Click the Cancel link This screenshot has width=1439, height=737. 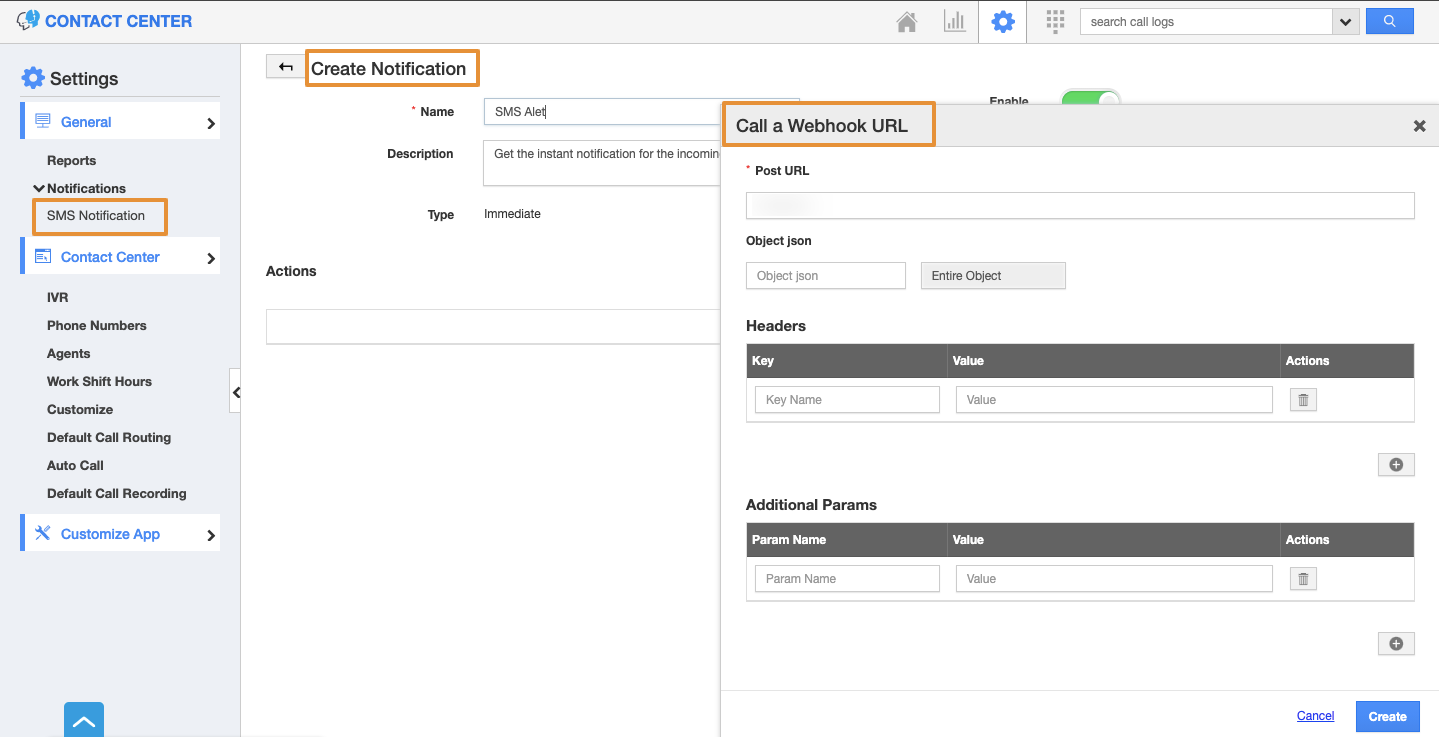click(x=1315, y=716)
